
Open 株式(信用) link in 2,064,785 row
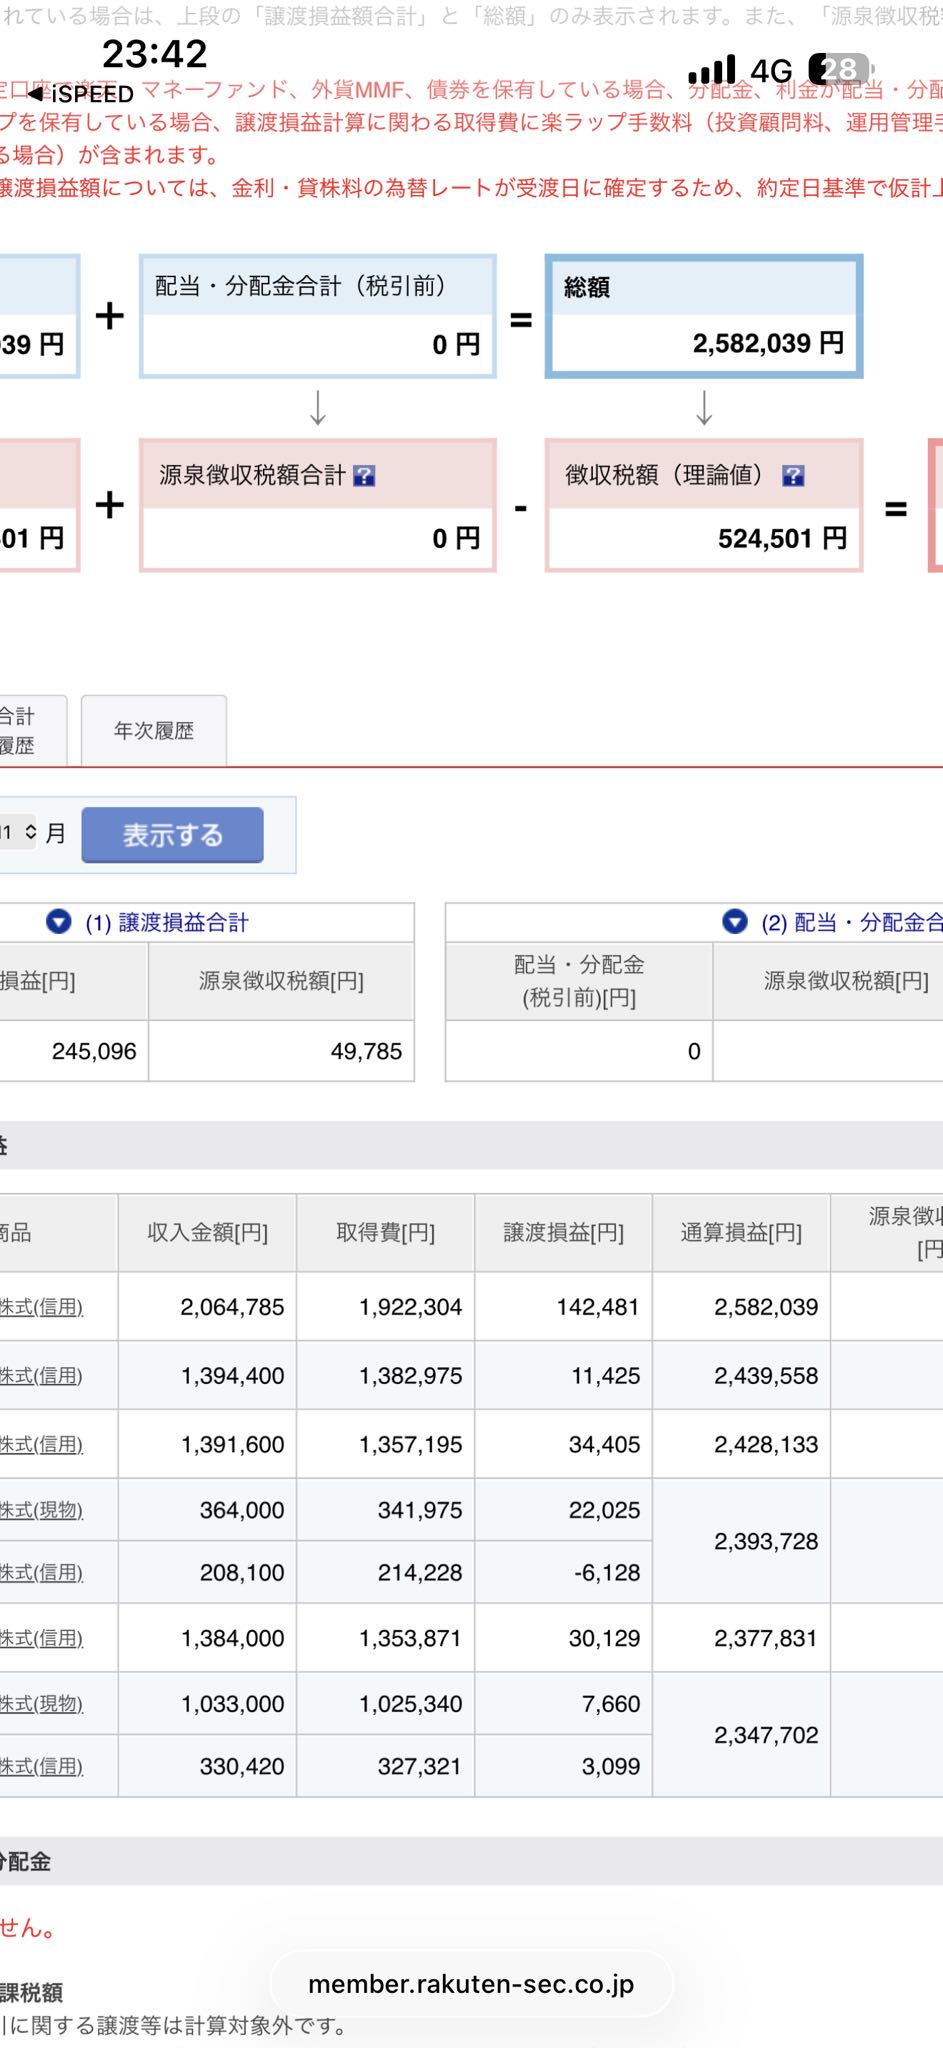point(42,1307)
